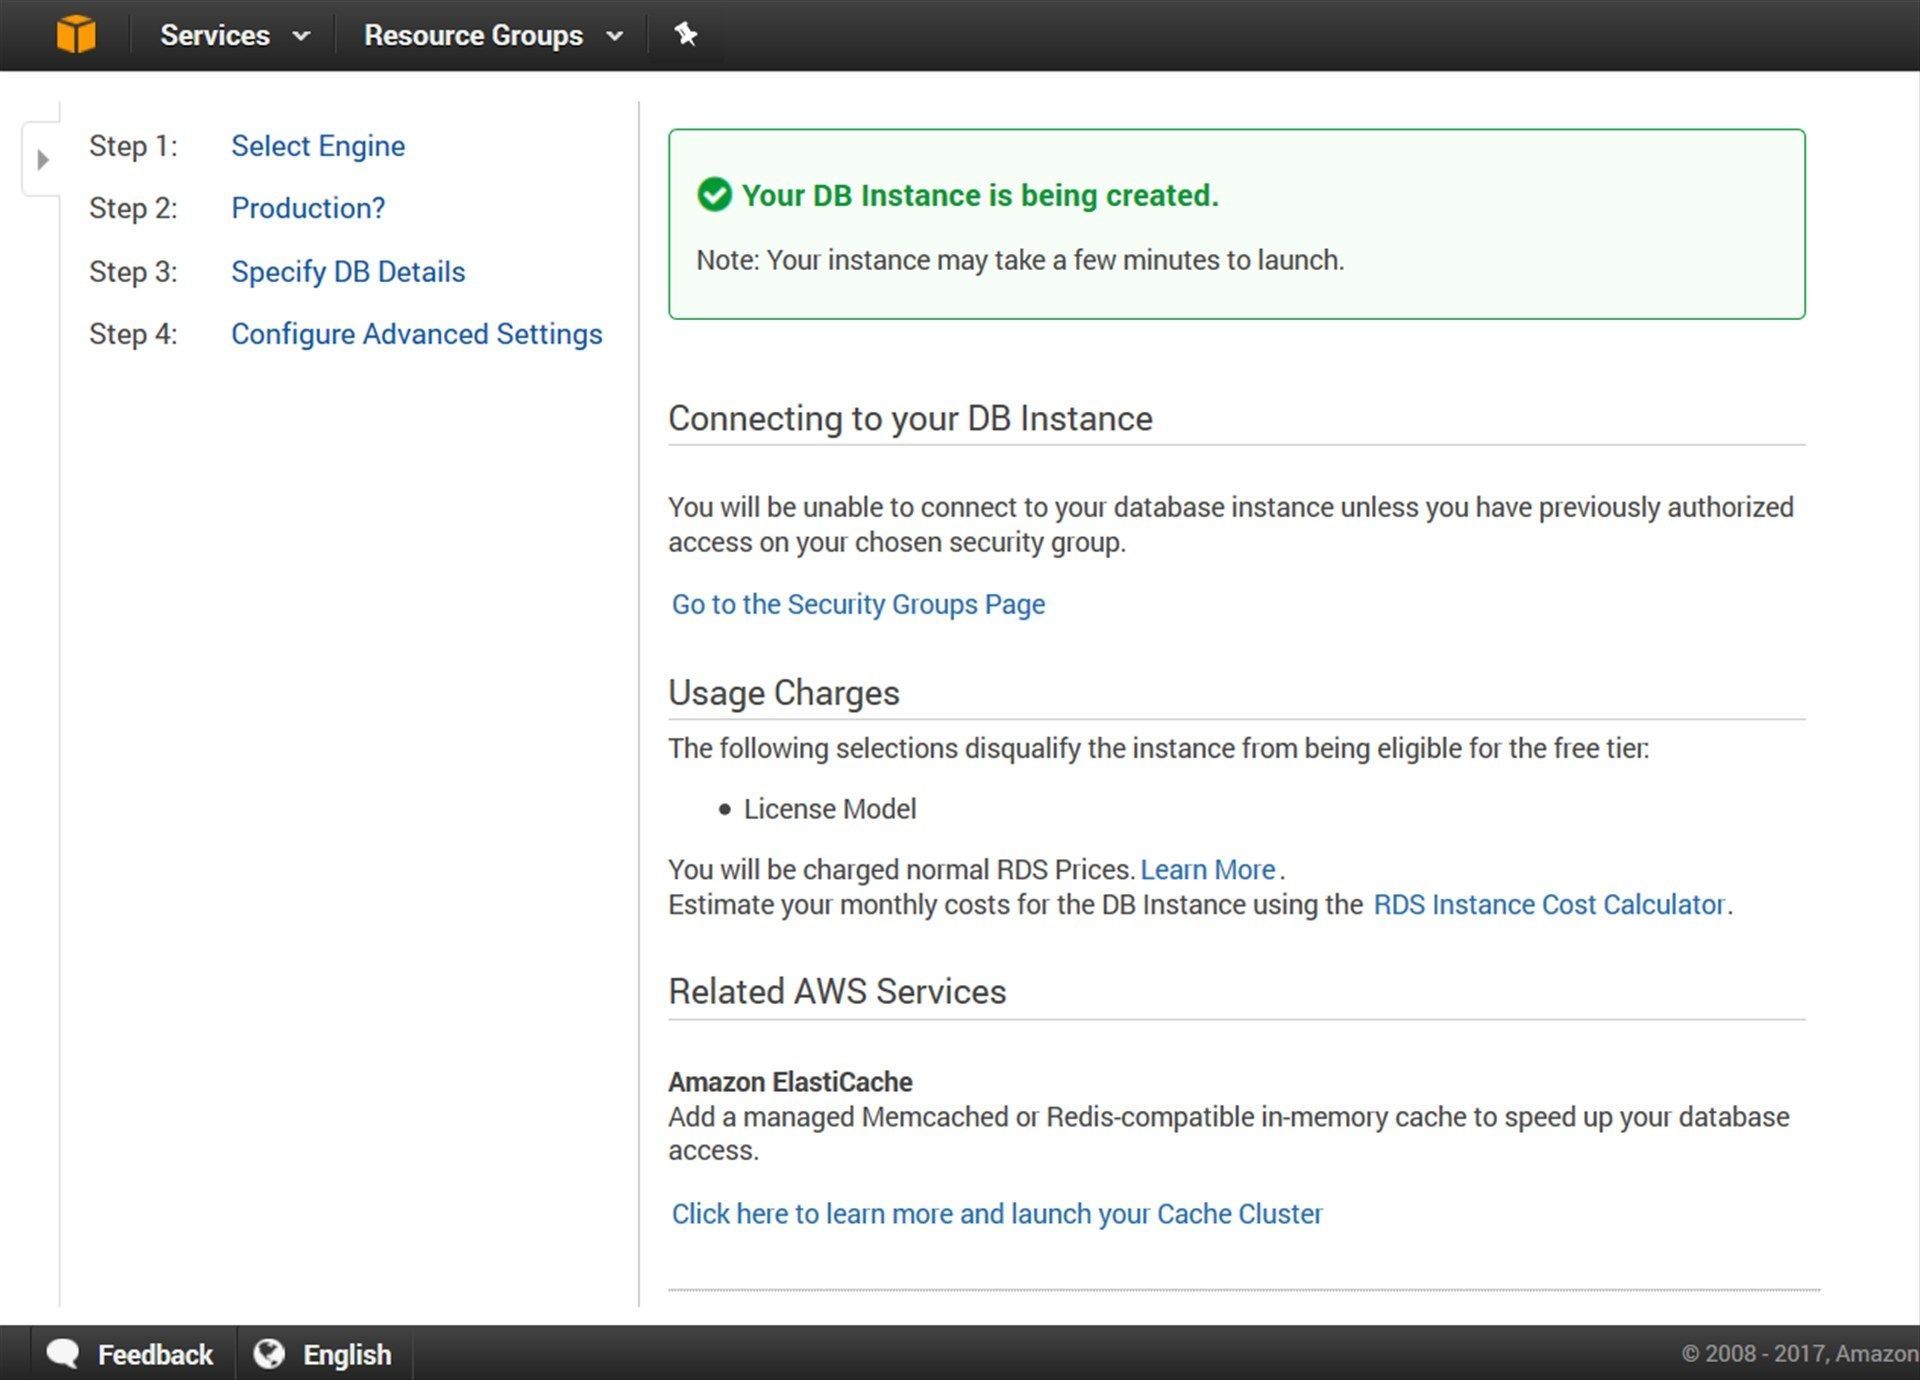Click the copyright 2008 - 2017 Amazon text
The image size is (1920, 1380).
pos(1800,1353)
